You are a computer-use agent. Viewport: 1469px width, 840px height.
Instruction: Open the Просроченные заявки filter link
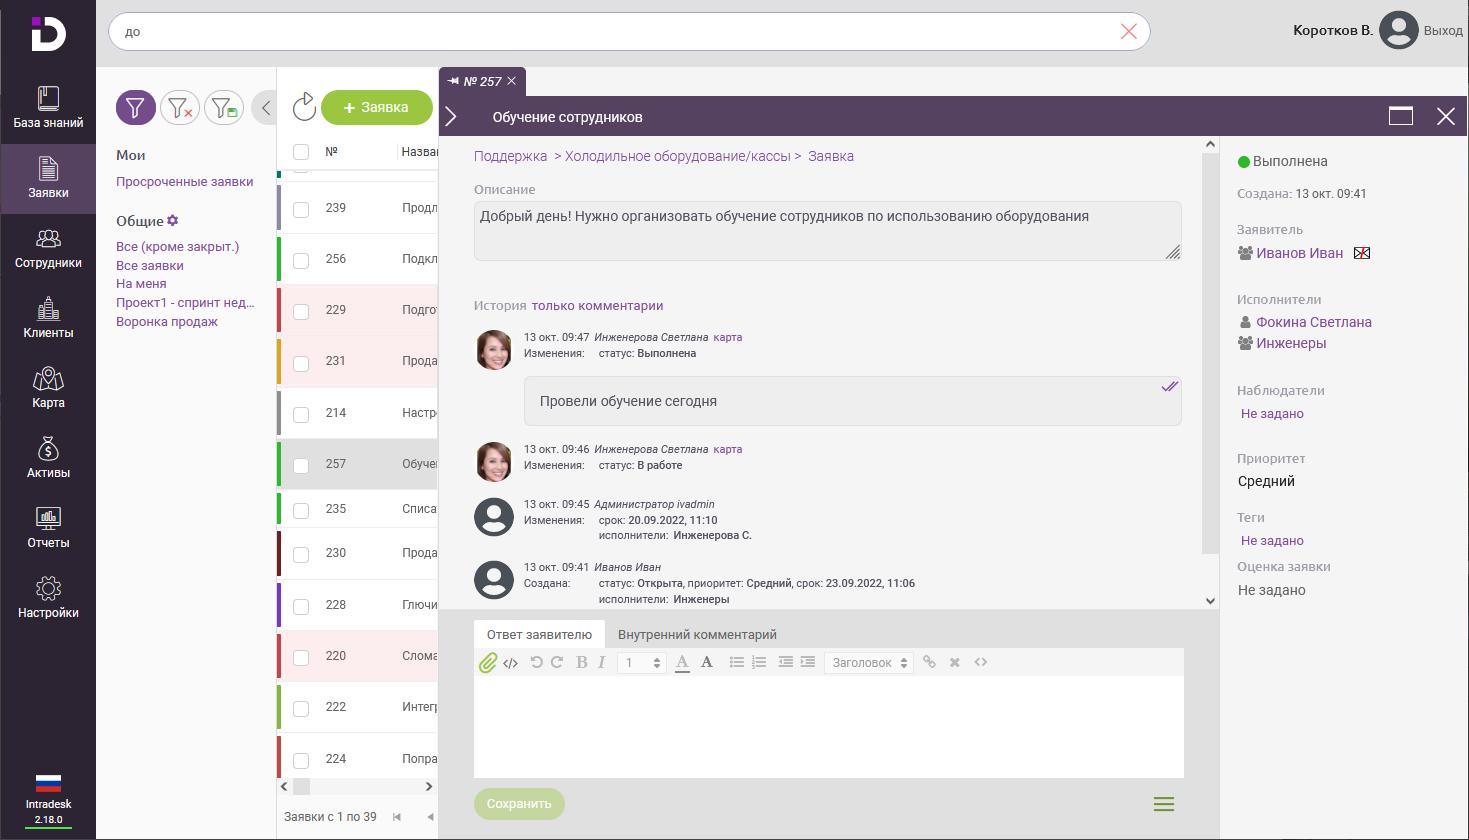pyautogui.click(x=185, y=182)
